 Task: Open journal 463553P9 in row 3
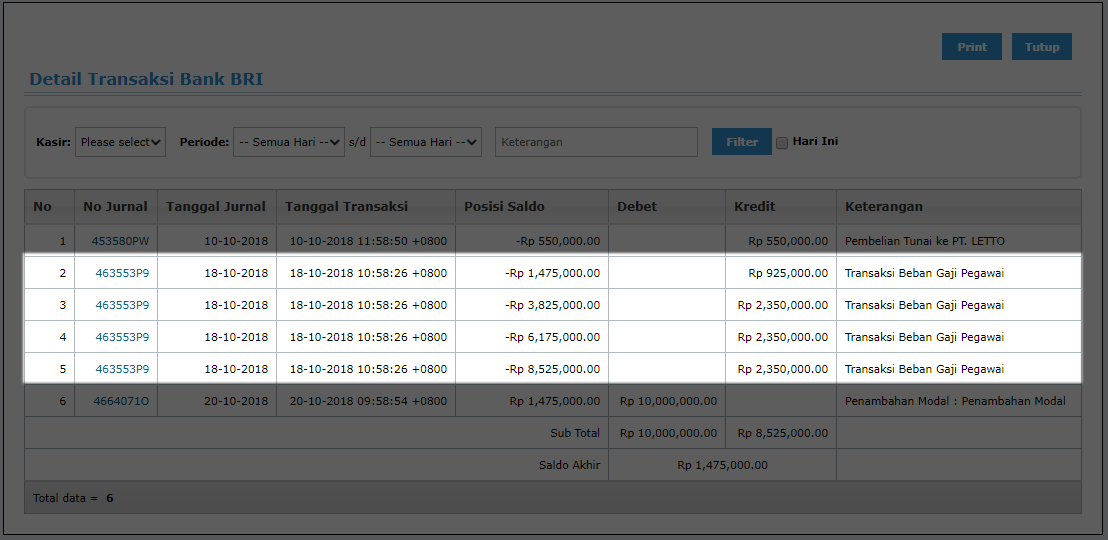pyautogui.click(x=122, y=305)
